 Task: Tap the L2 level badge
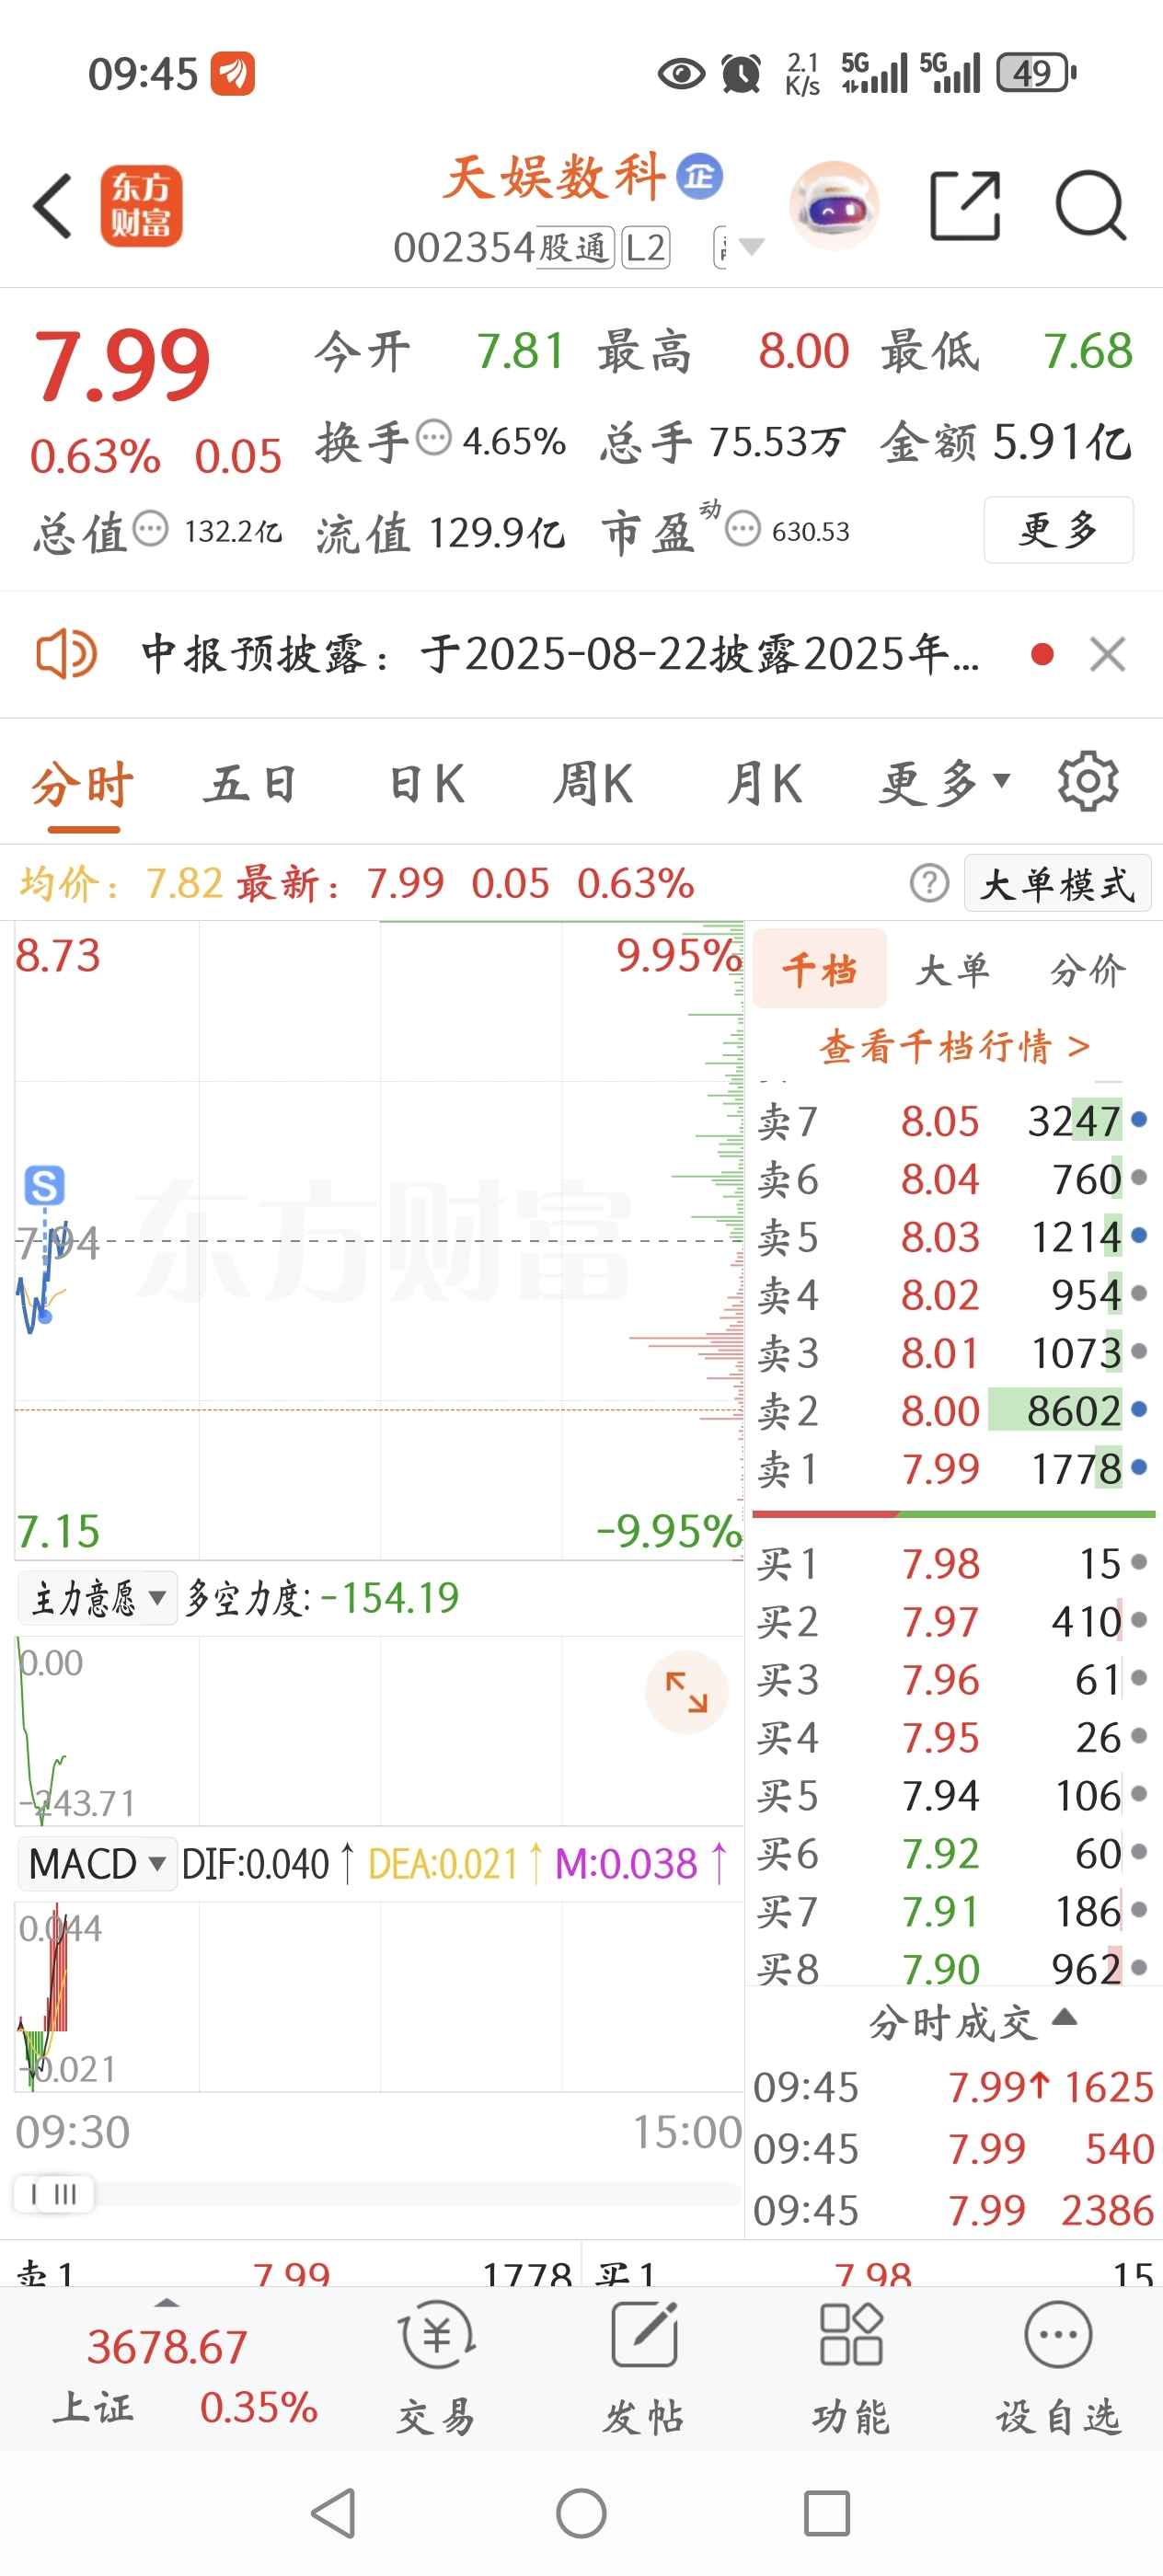click(x=645, y=247)
